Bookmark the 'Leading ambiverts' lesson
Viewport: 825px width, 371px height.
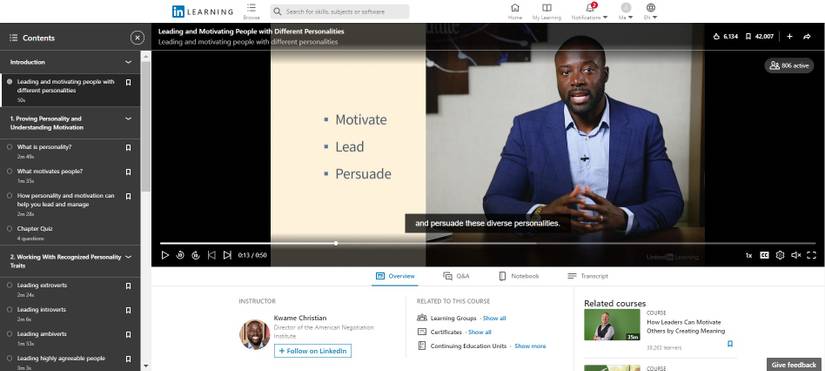[128, 335]
